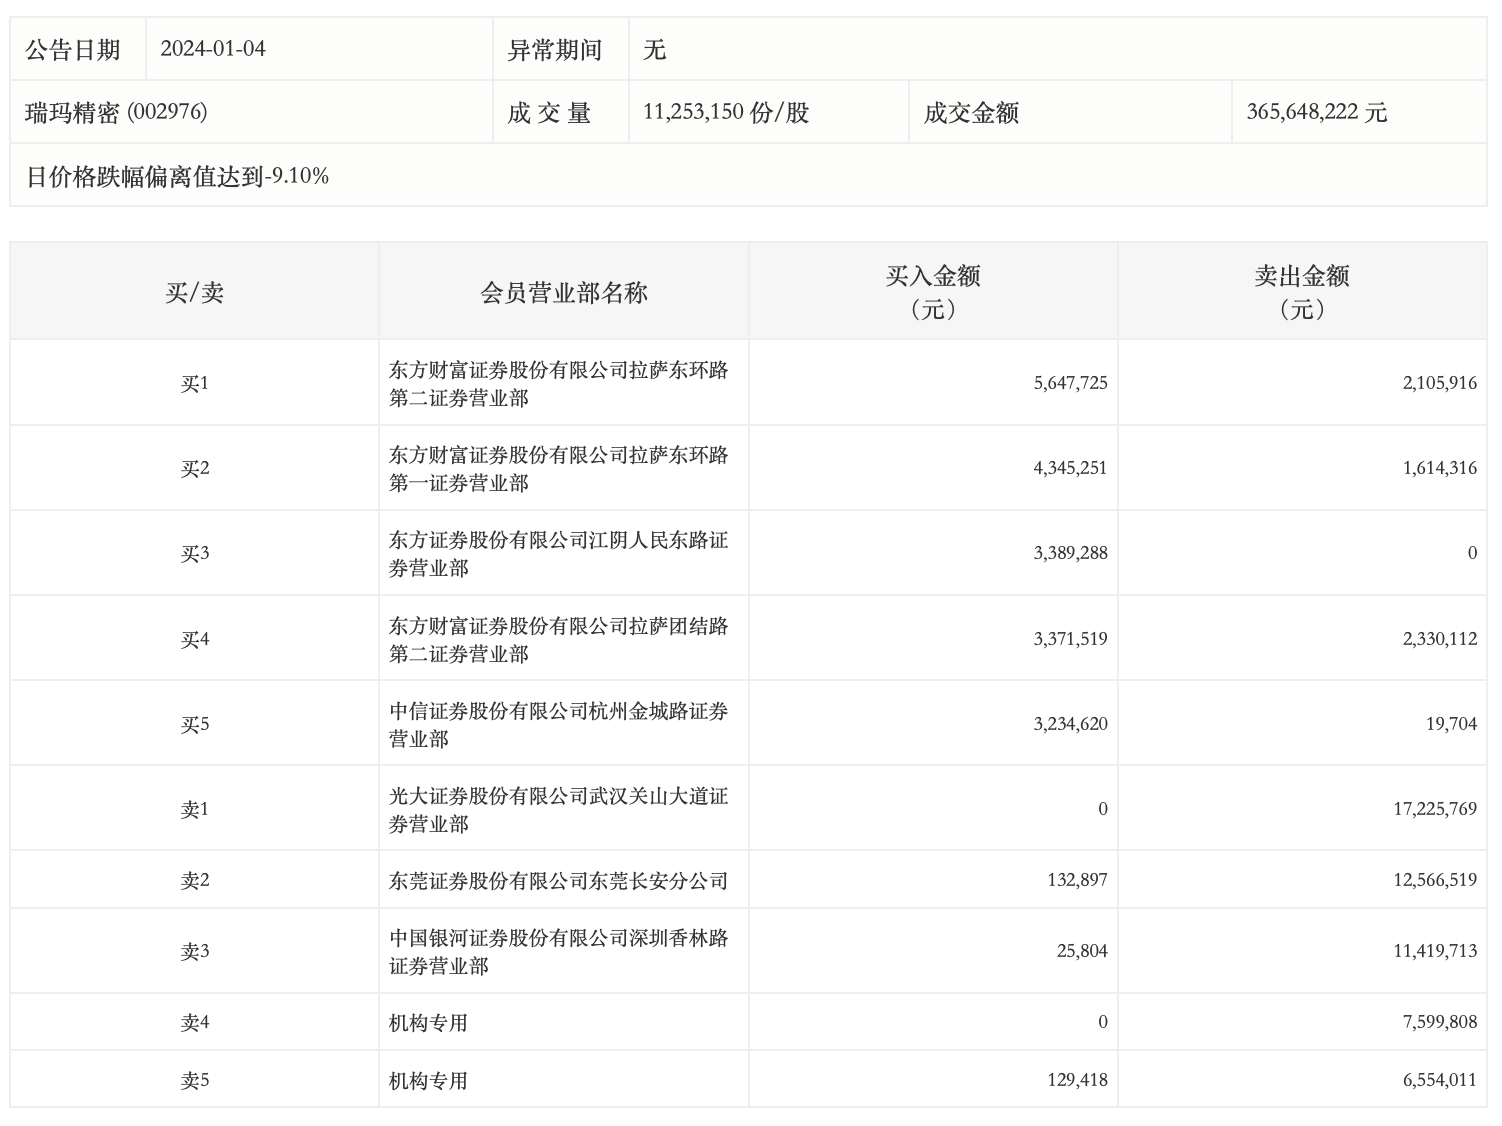Screen dimensions: 1502x1126
Task: Click the 卖出金额 column header
Action: [1301, 291]
